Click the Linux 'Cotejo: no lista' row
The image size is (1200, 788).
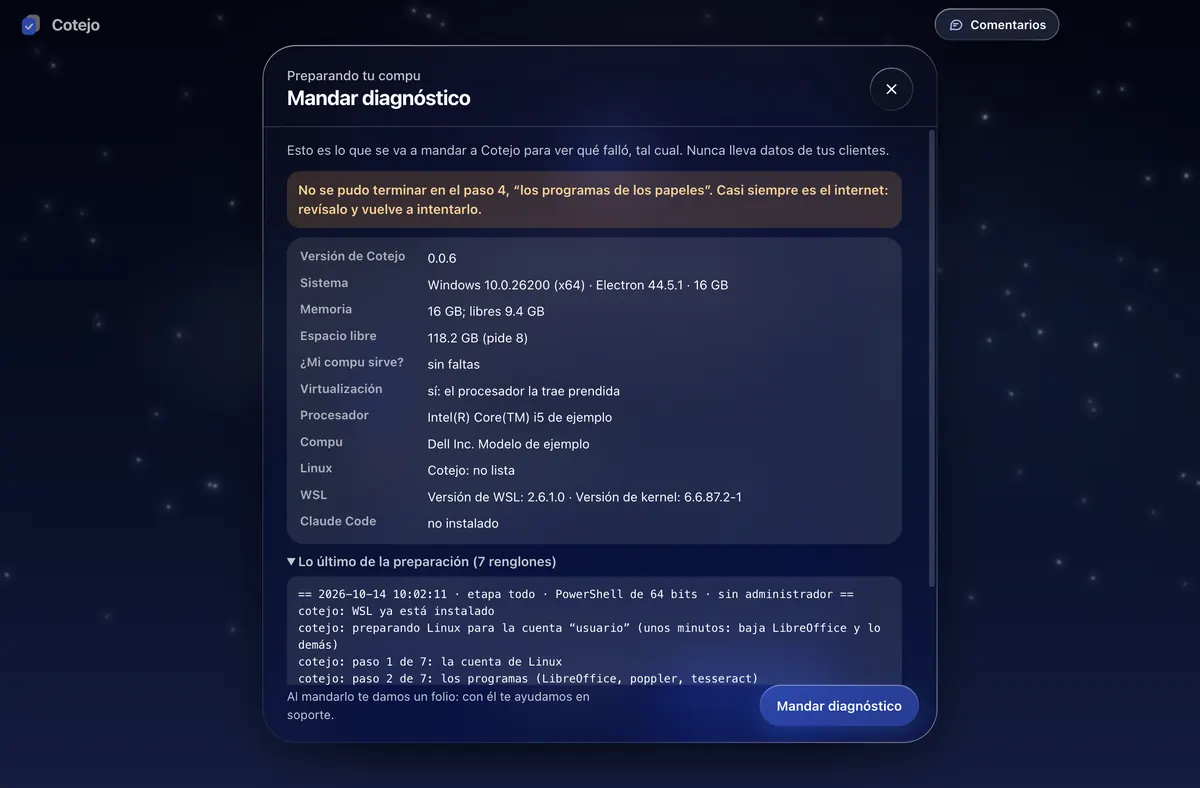point(594,470)
